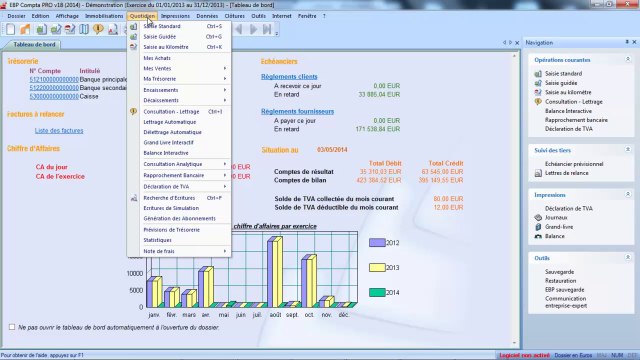
Task: Expand the Note de frais submenu
Action: point(179,251)
